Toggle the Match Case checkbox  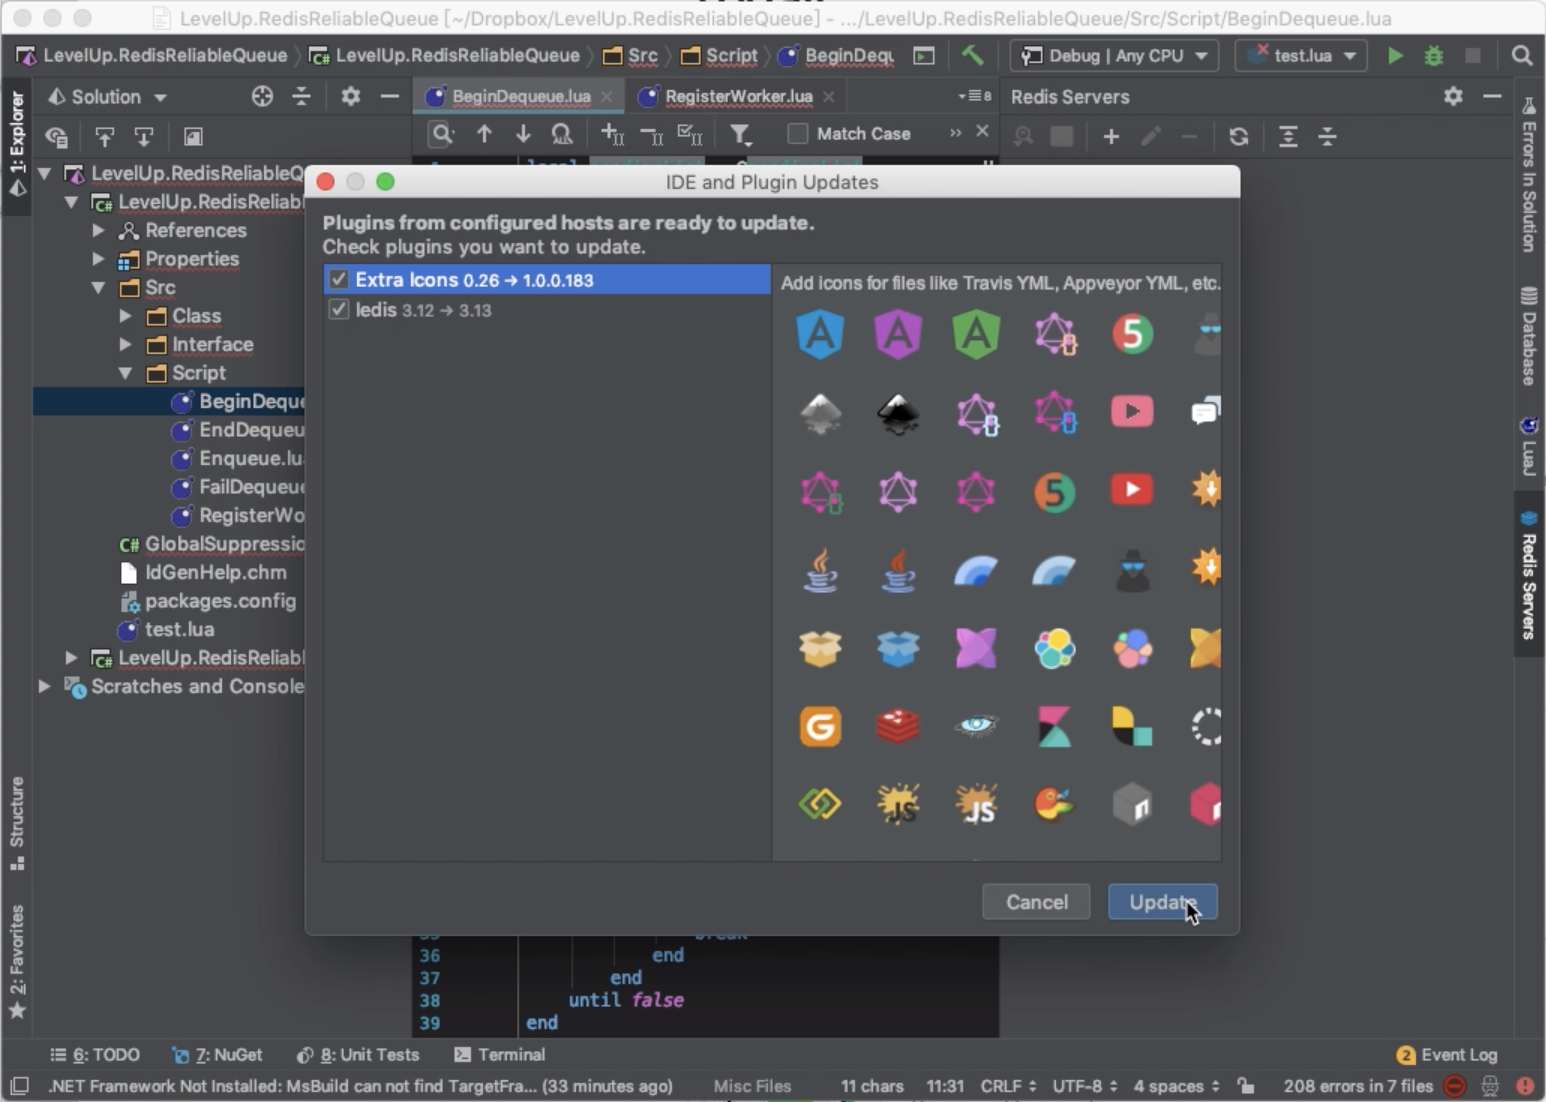coord(797,133)
